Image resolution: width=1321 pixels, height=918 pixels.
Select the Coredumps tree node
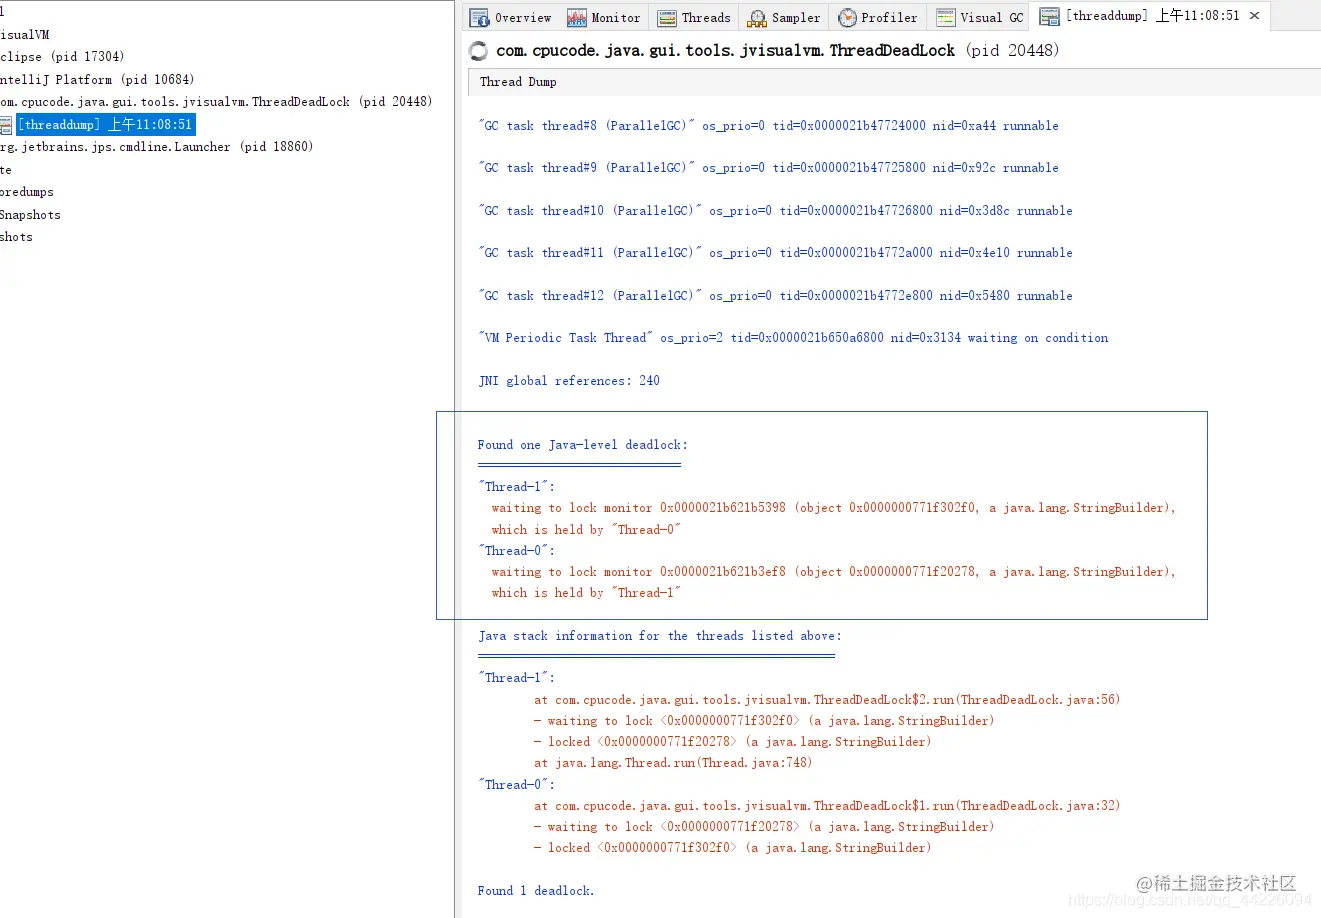coord(27,192)
